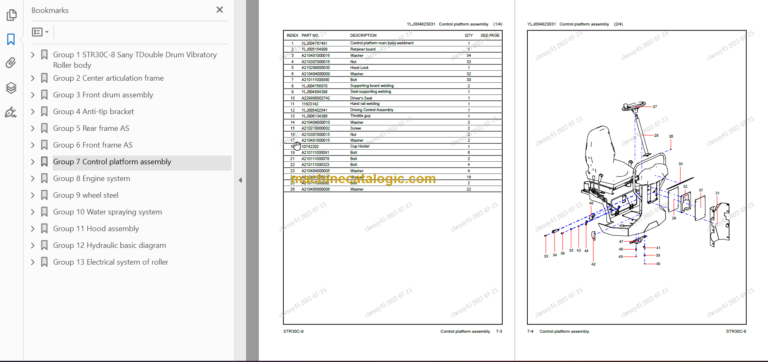Screen dimensions: 768x362
Task: Expand the Group 3 Front drum assembly bookmark
Action: point(33,95)
